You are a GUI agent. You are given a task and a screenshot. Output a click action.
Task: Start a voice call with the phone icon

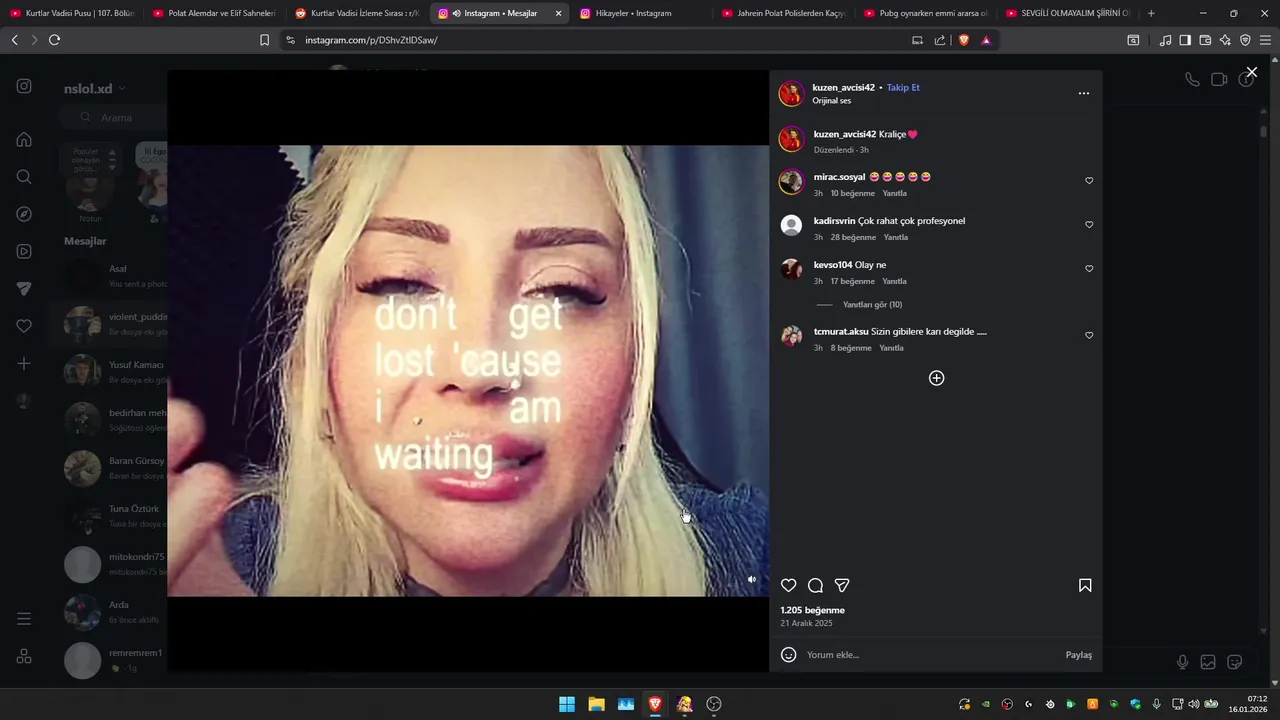coord(1192,80)
